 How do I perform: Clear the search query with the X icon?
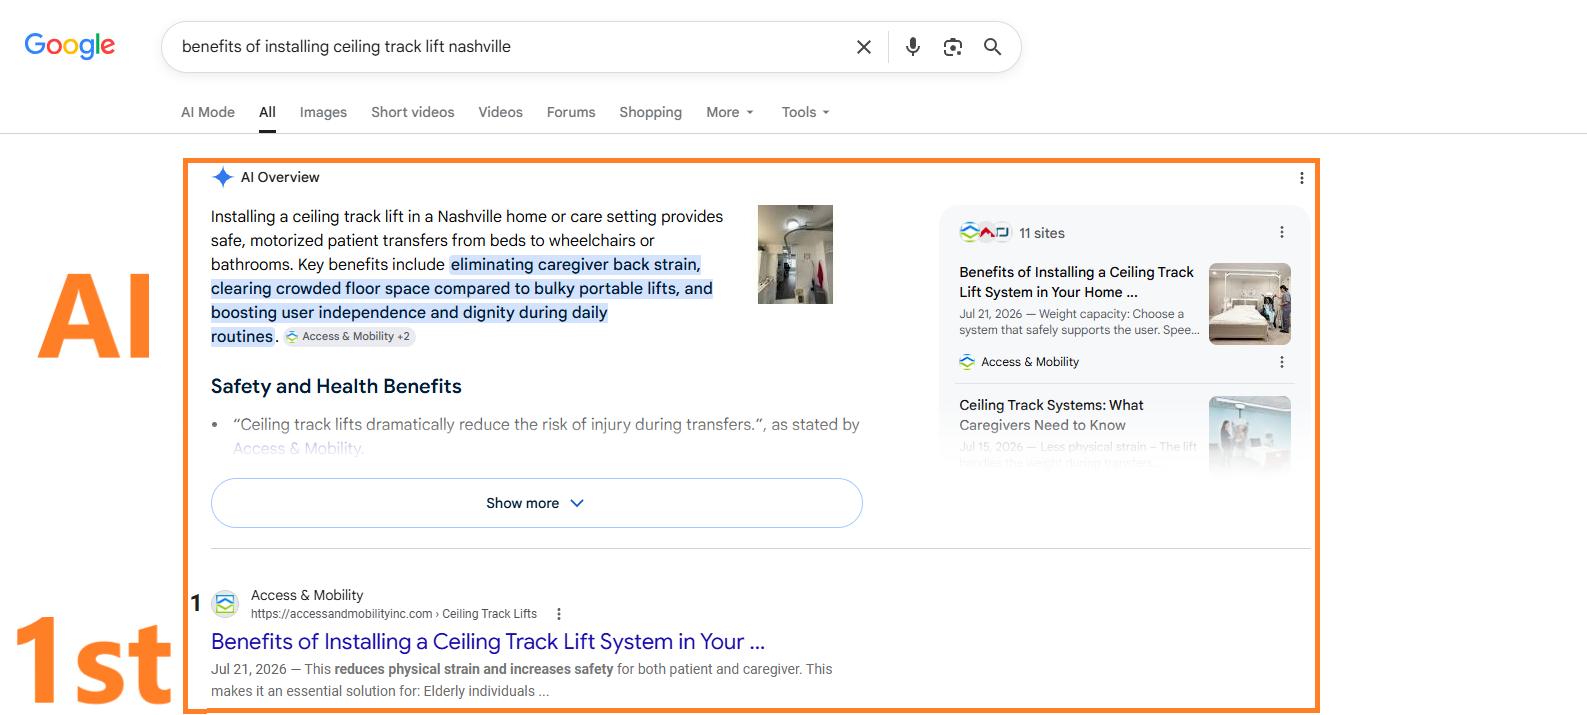coord(864,47)
